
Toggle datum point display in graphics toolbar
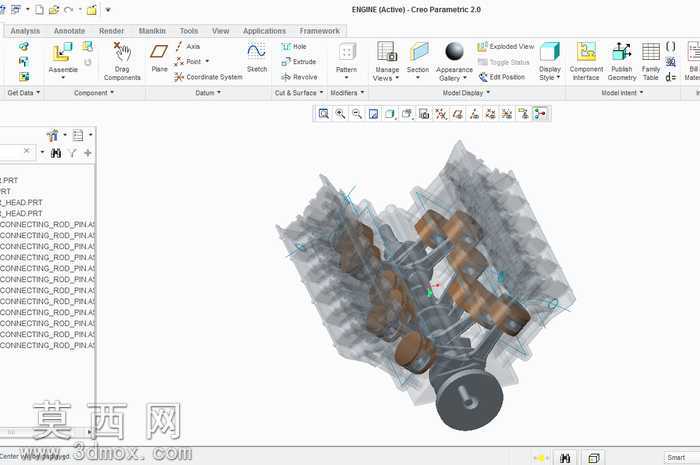[490, 114]
